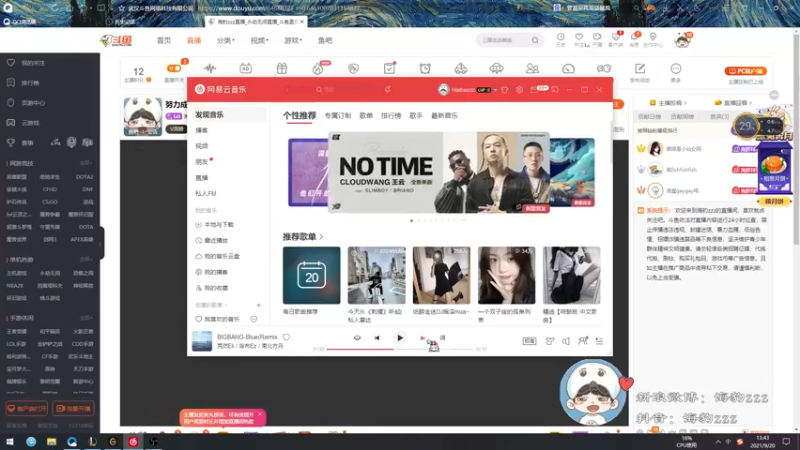Open the 一个双子座的孤单列表 playlist cover
Viewport: 800px width, 450px height.
[507, 276]
